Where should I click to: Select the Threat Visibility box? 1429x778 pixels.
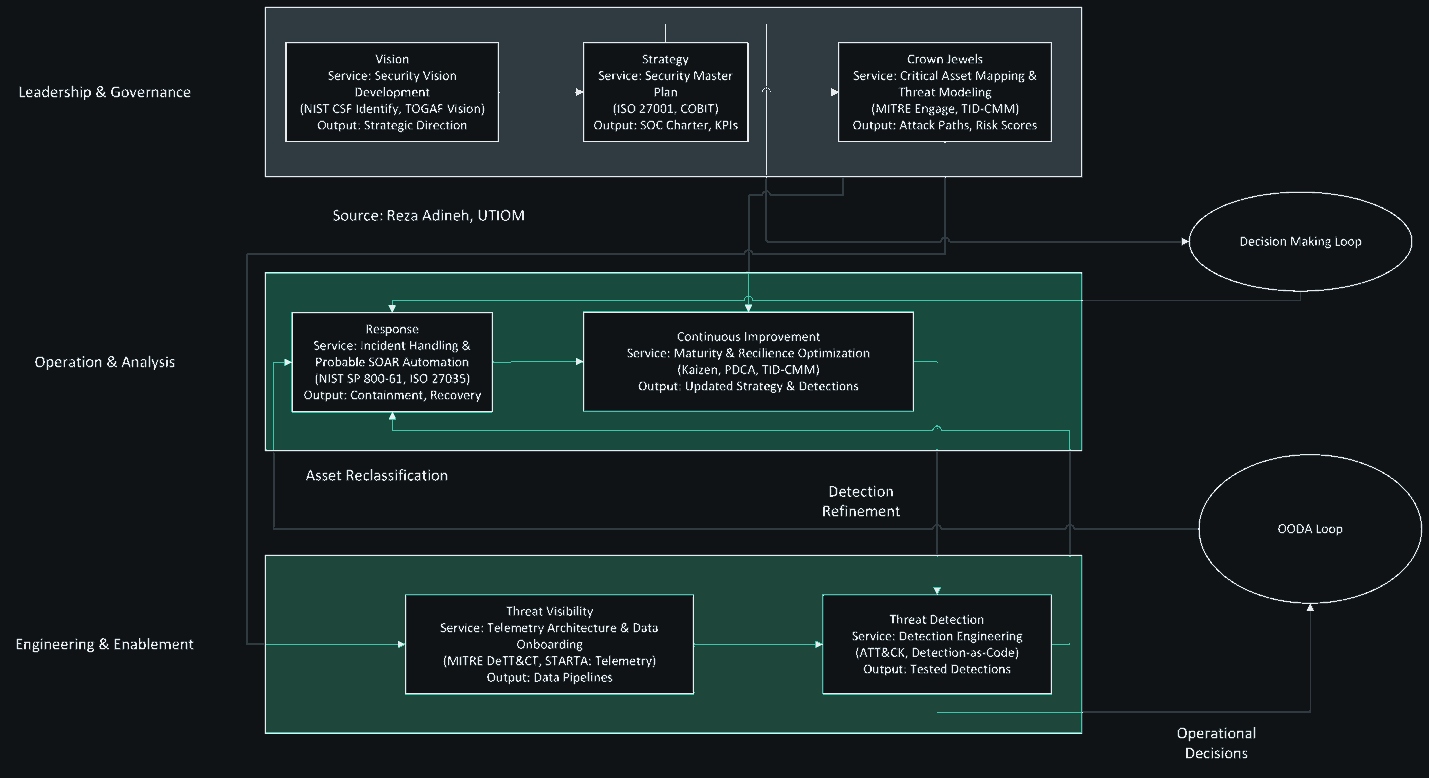pos(549,644)
